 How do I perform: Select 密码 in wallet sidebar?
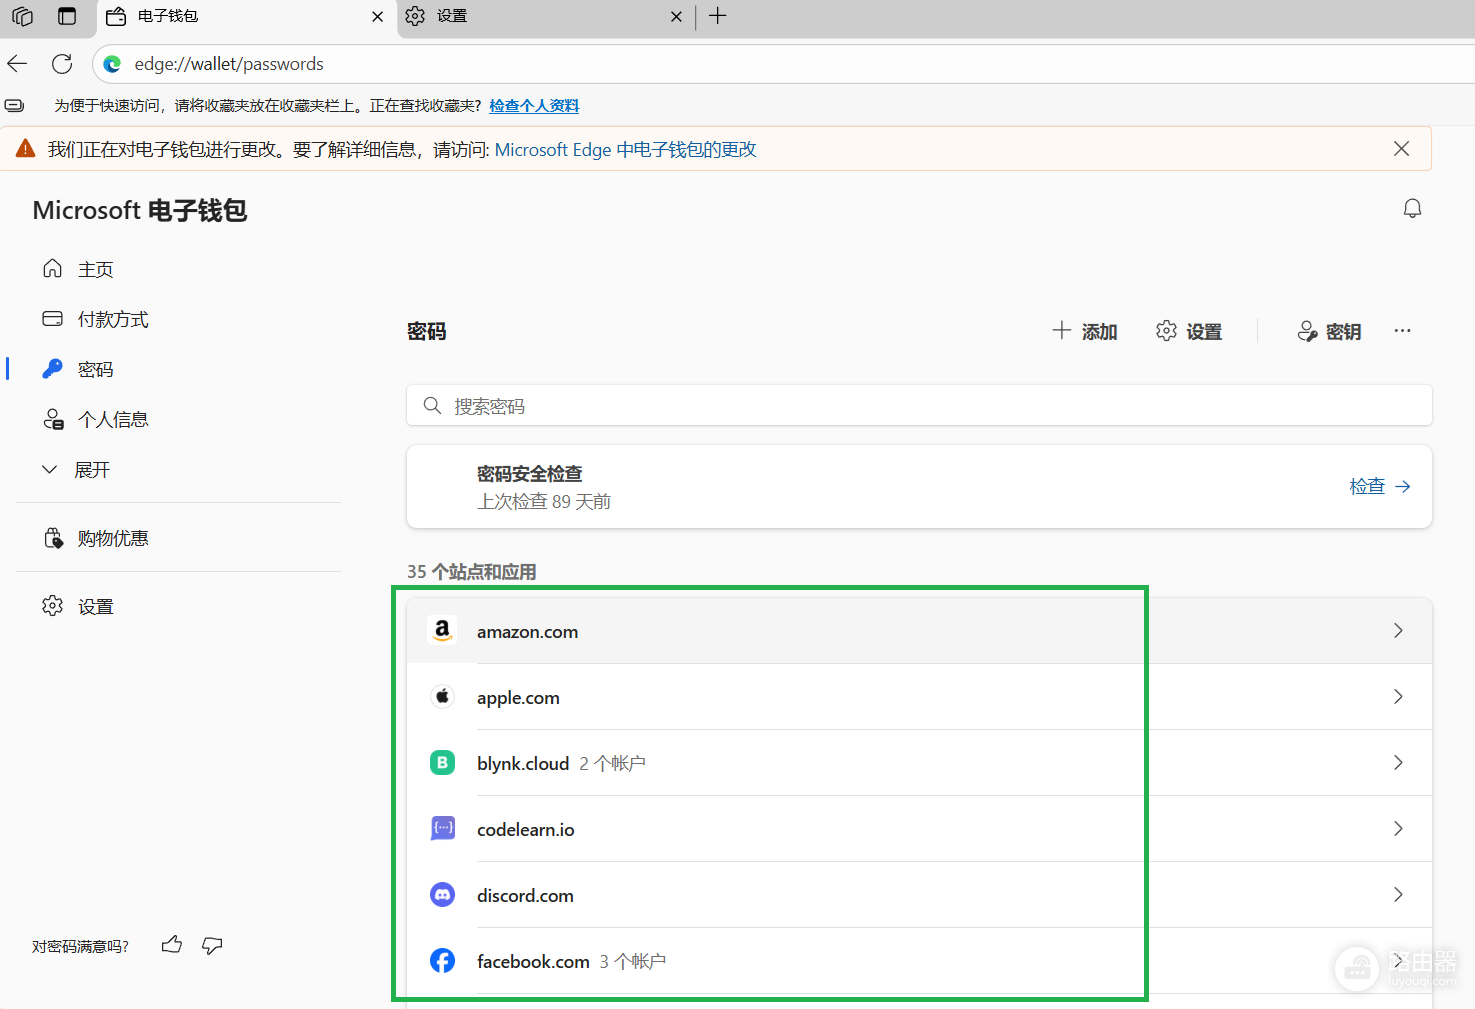pyautogui.click(x=95, y=369)
